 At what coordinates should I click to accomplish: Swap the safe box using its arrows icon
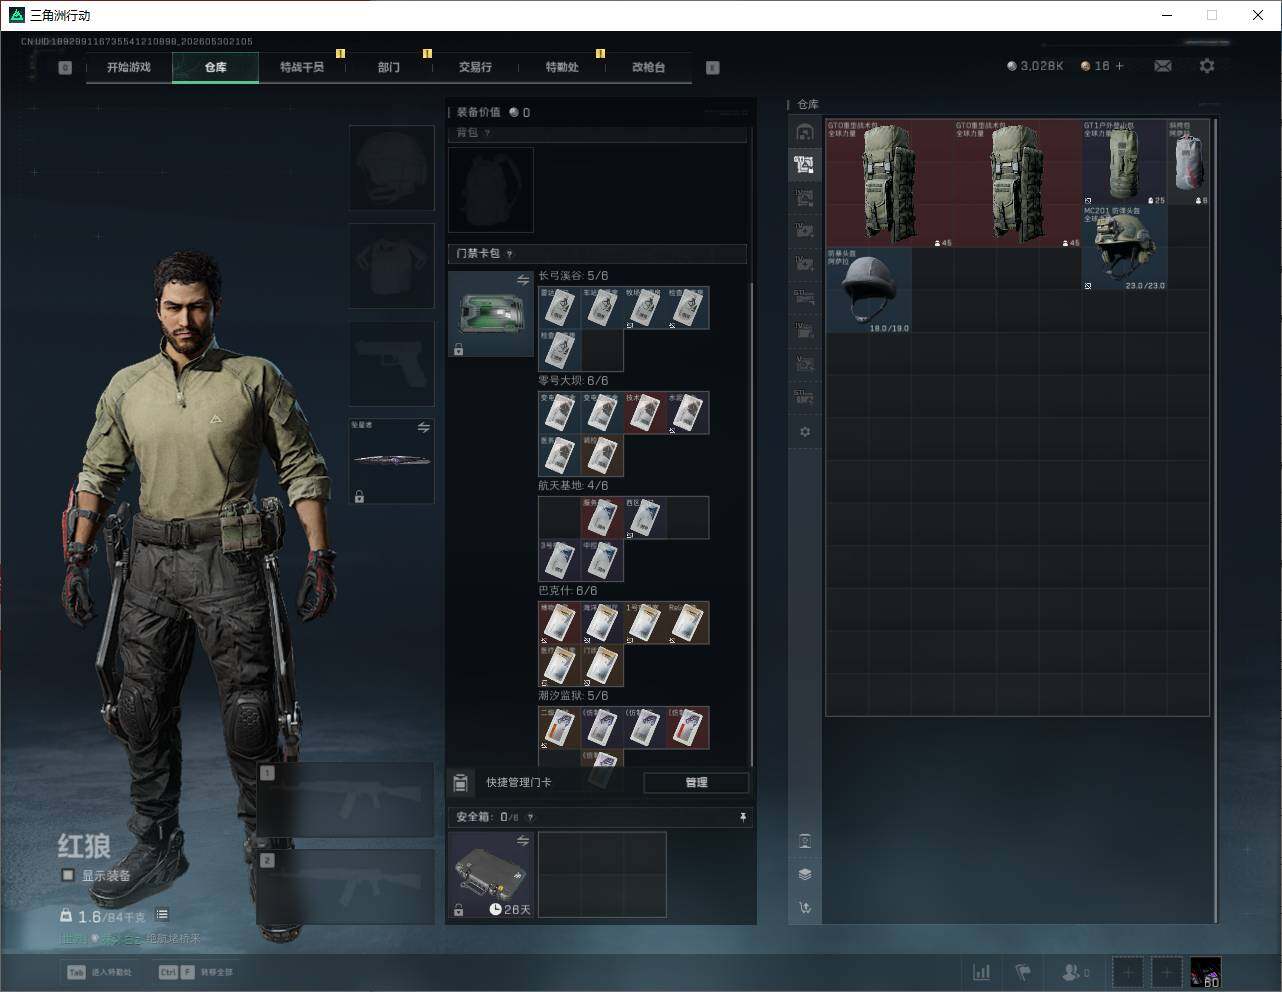click(x=522, y=841)
